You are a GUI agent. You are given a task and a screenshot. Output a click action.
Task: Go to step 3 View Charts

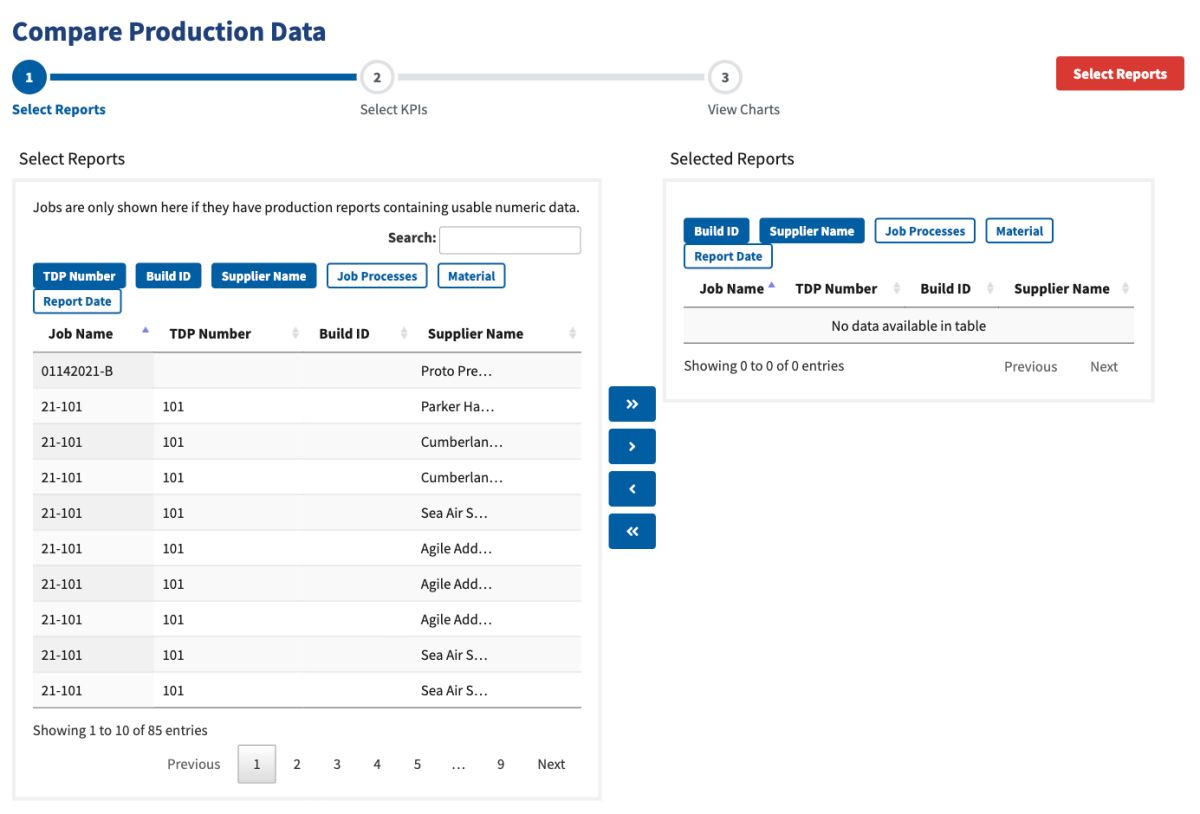point(725,77)
